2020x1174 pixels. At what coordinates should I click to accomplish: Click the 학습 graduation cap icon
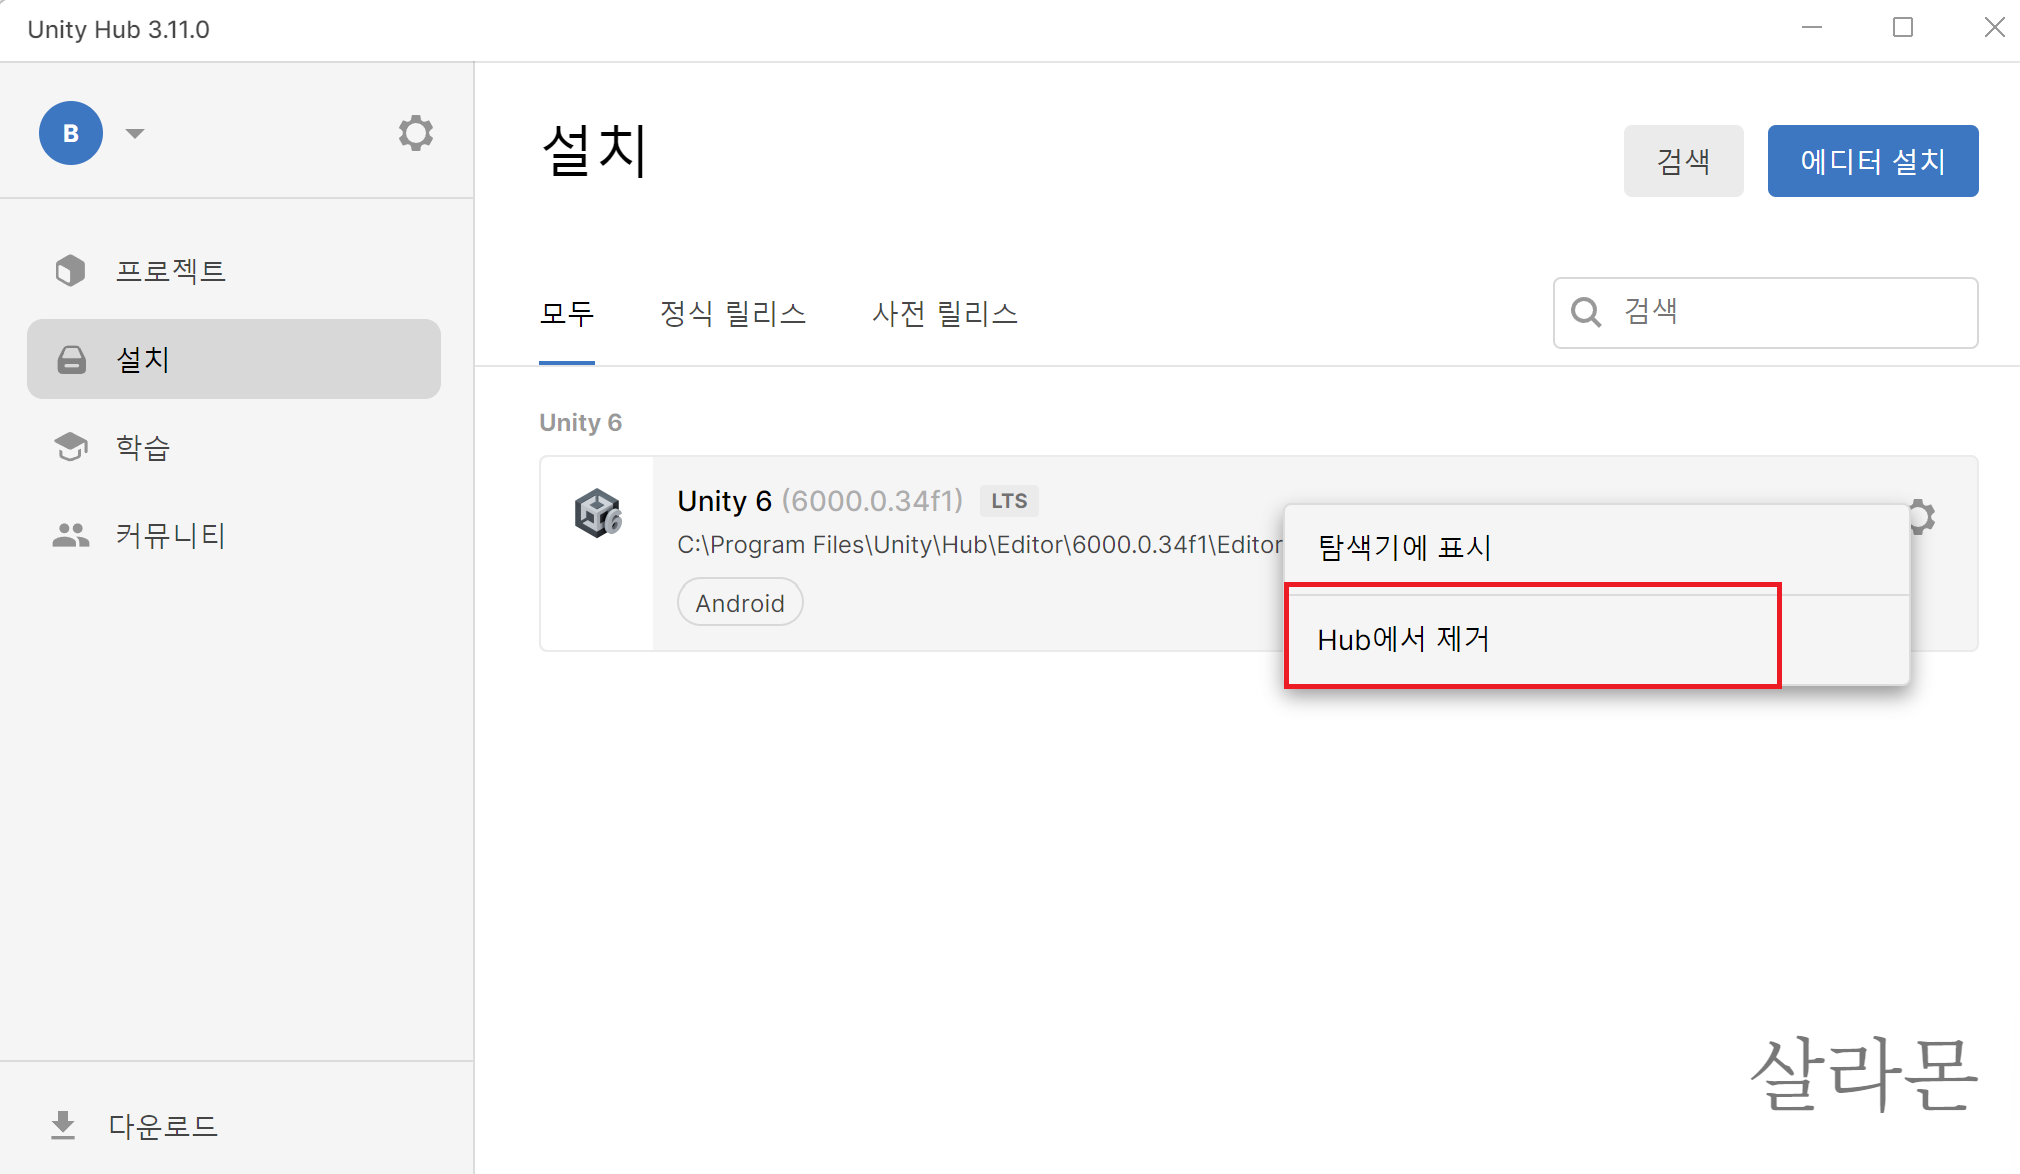[x=71, y=447]
